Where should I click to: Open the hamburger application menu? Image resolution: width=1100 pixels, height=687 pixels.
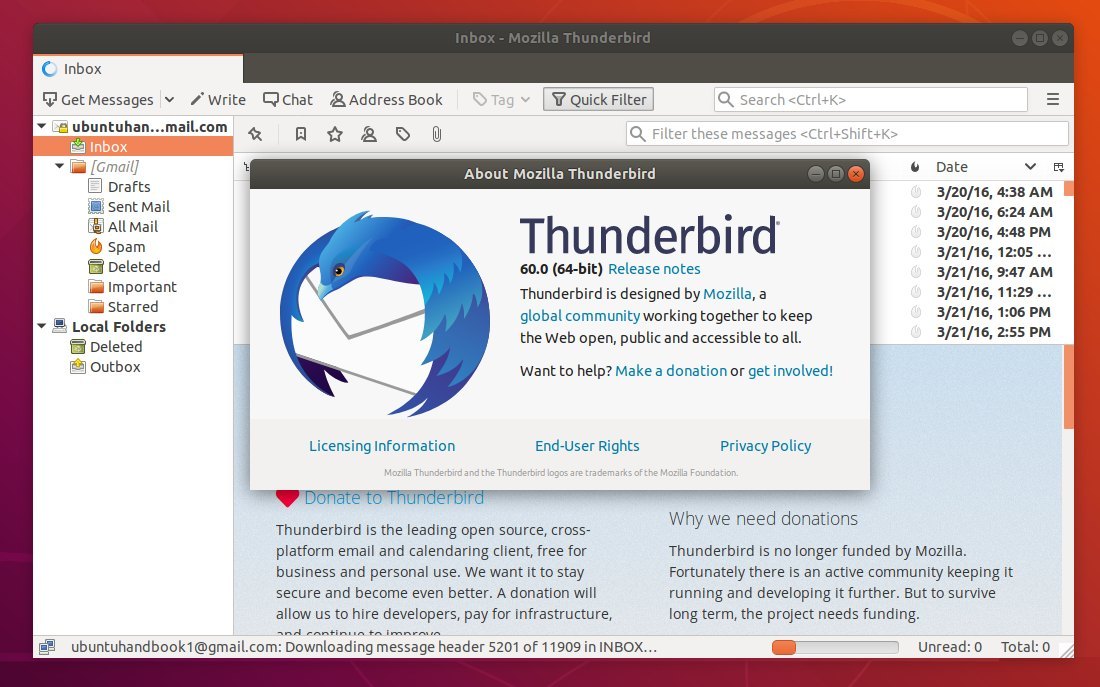click(x=1053, y=100)
